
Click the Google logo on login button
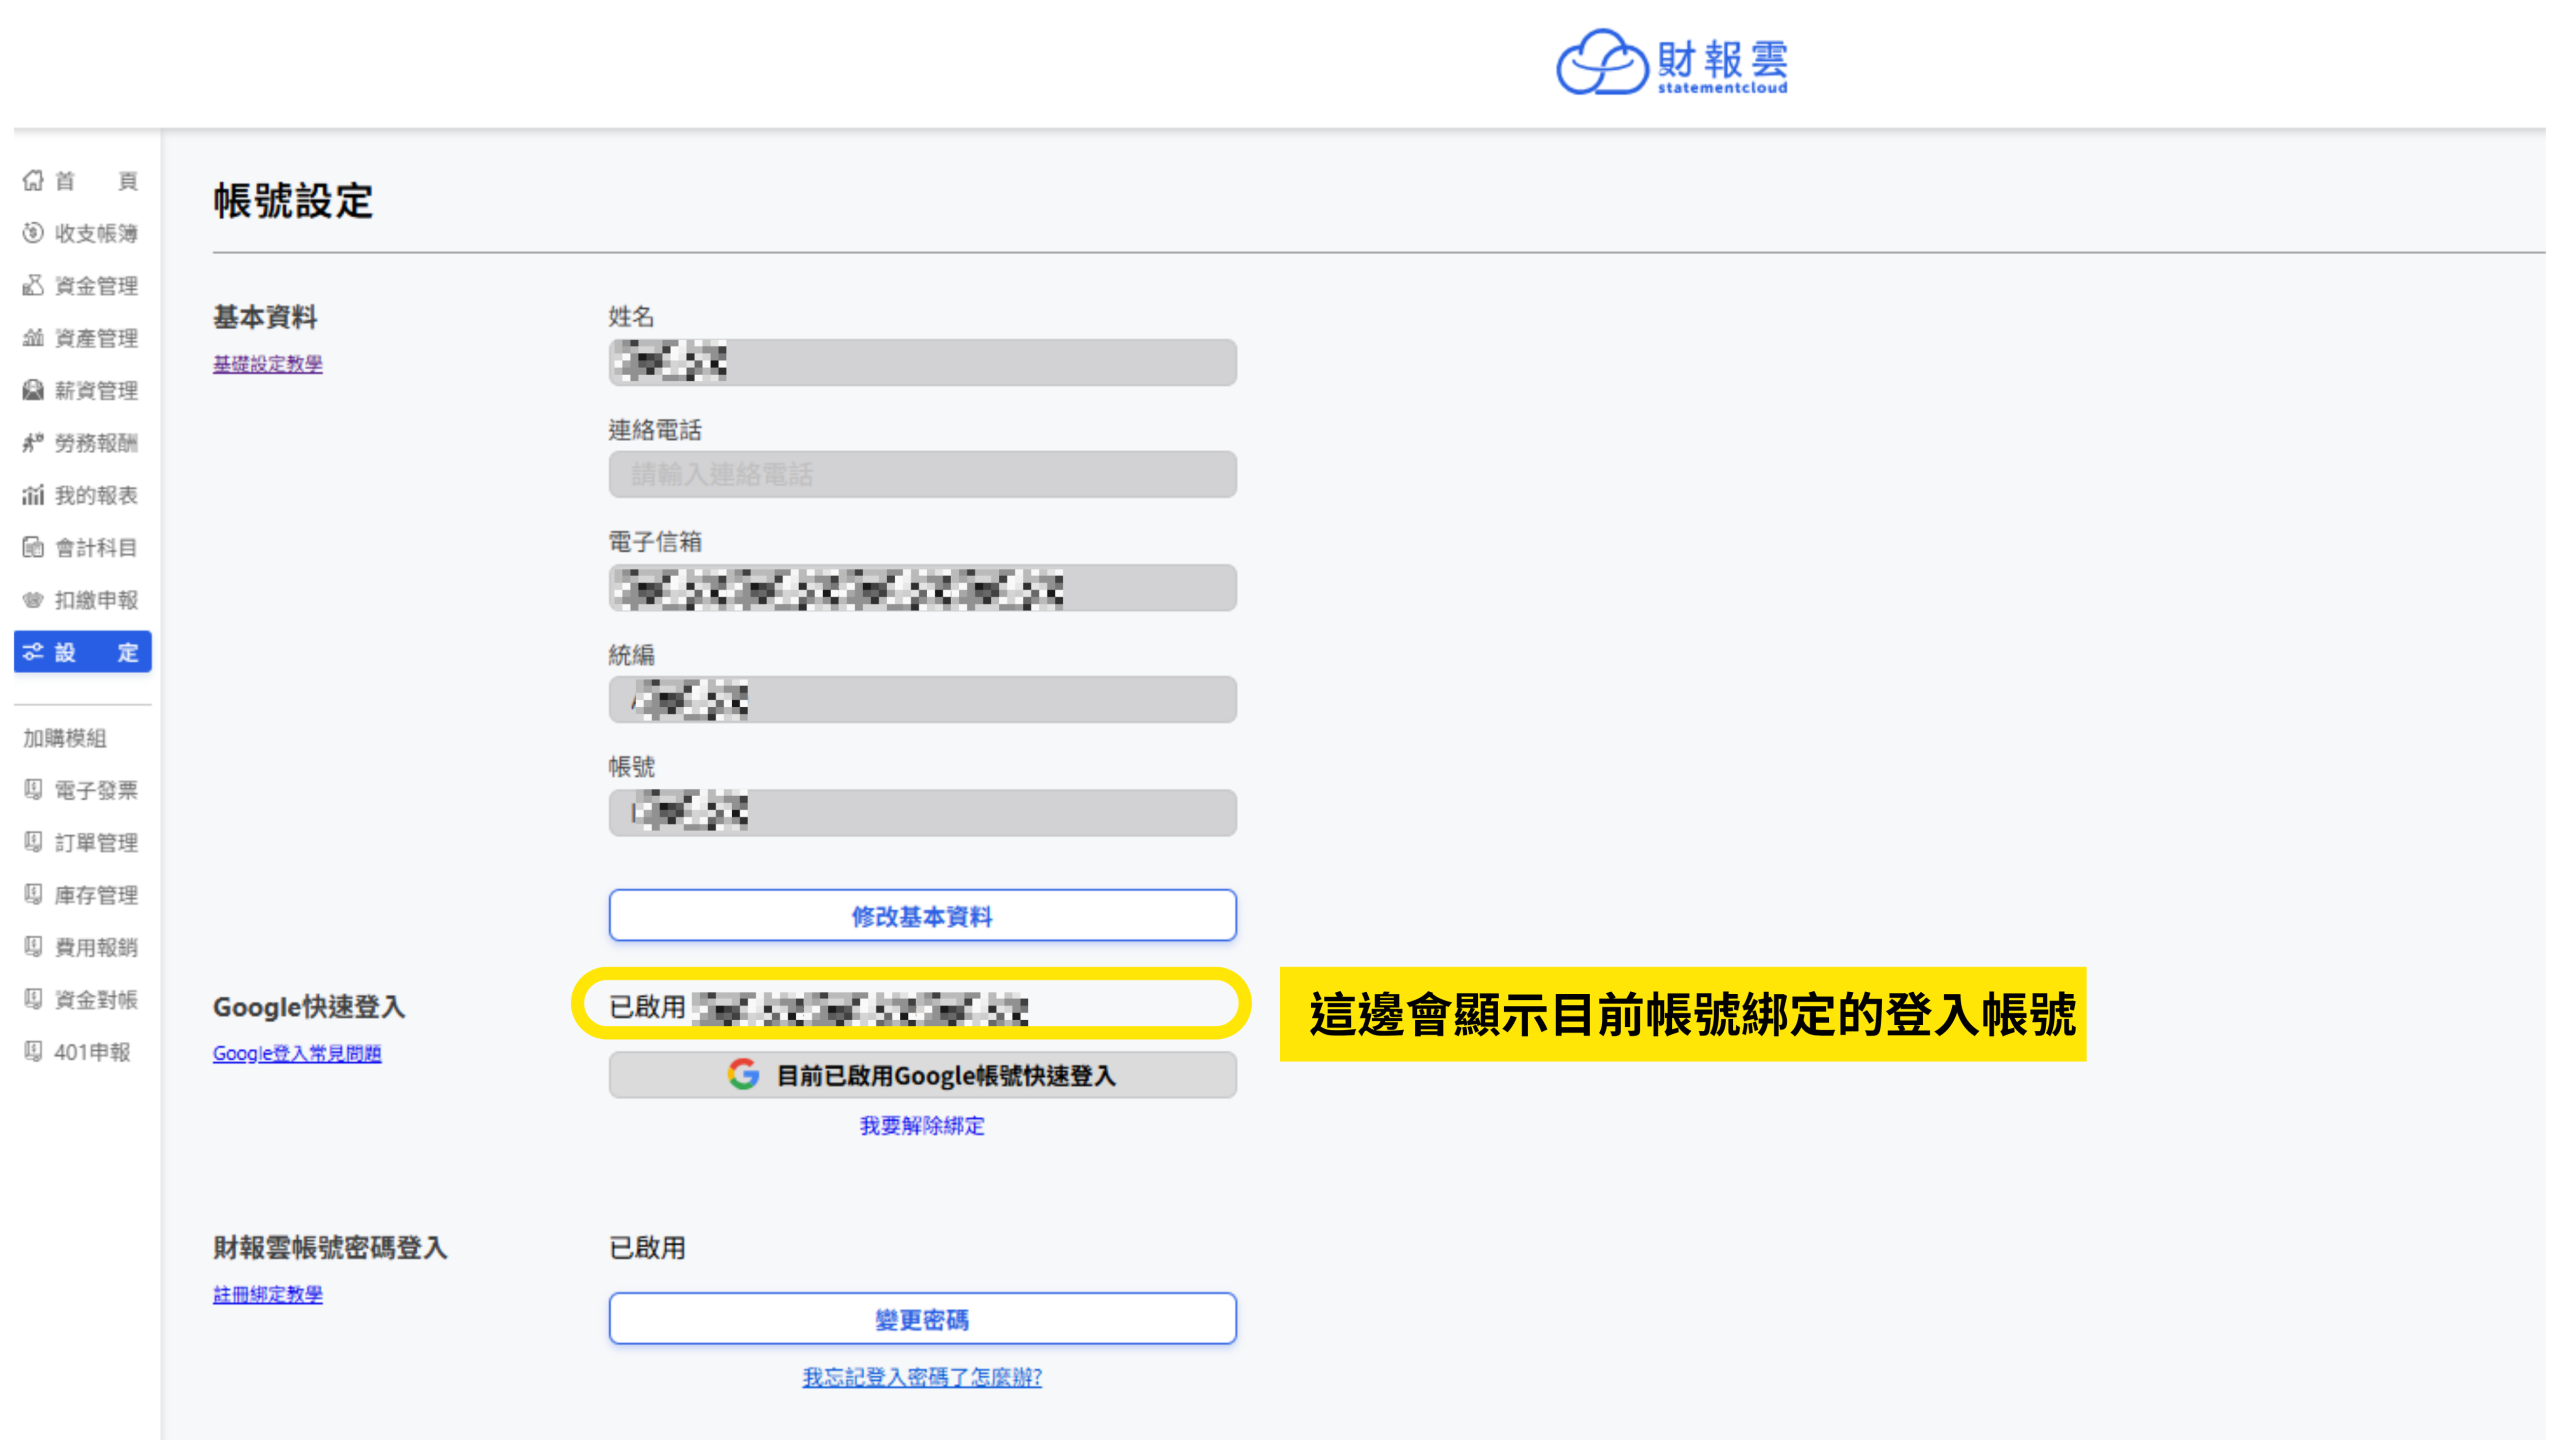(x=743, y=1075)
